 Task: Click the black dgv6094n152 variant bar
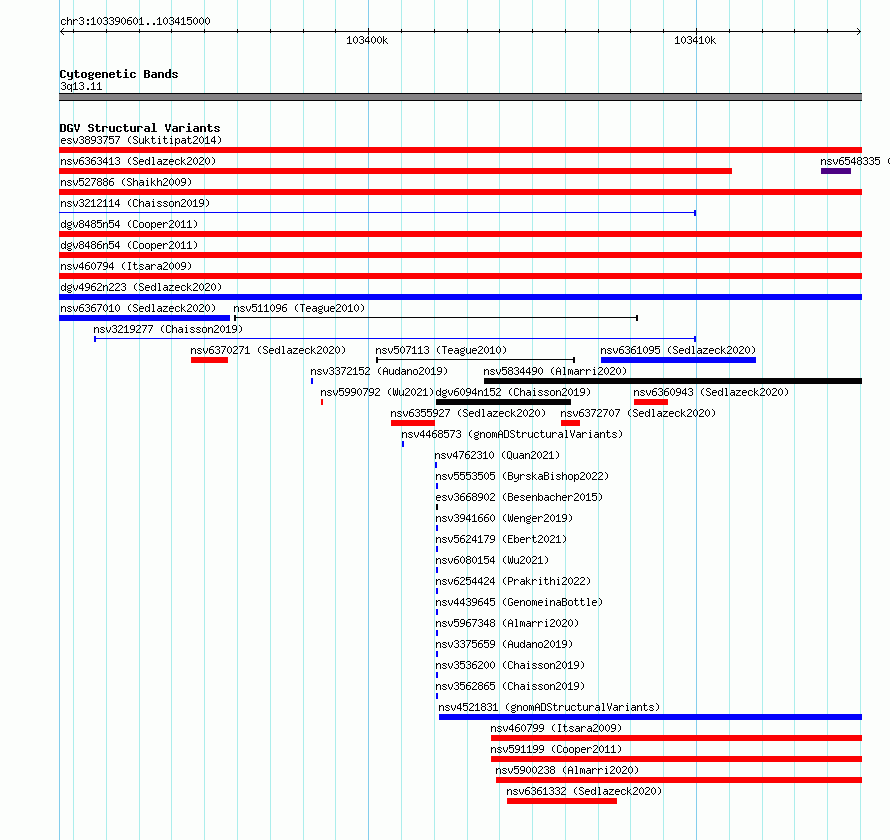(x=503, y=402)
